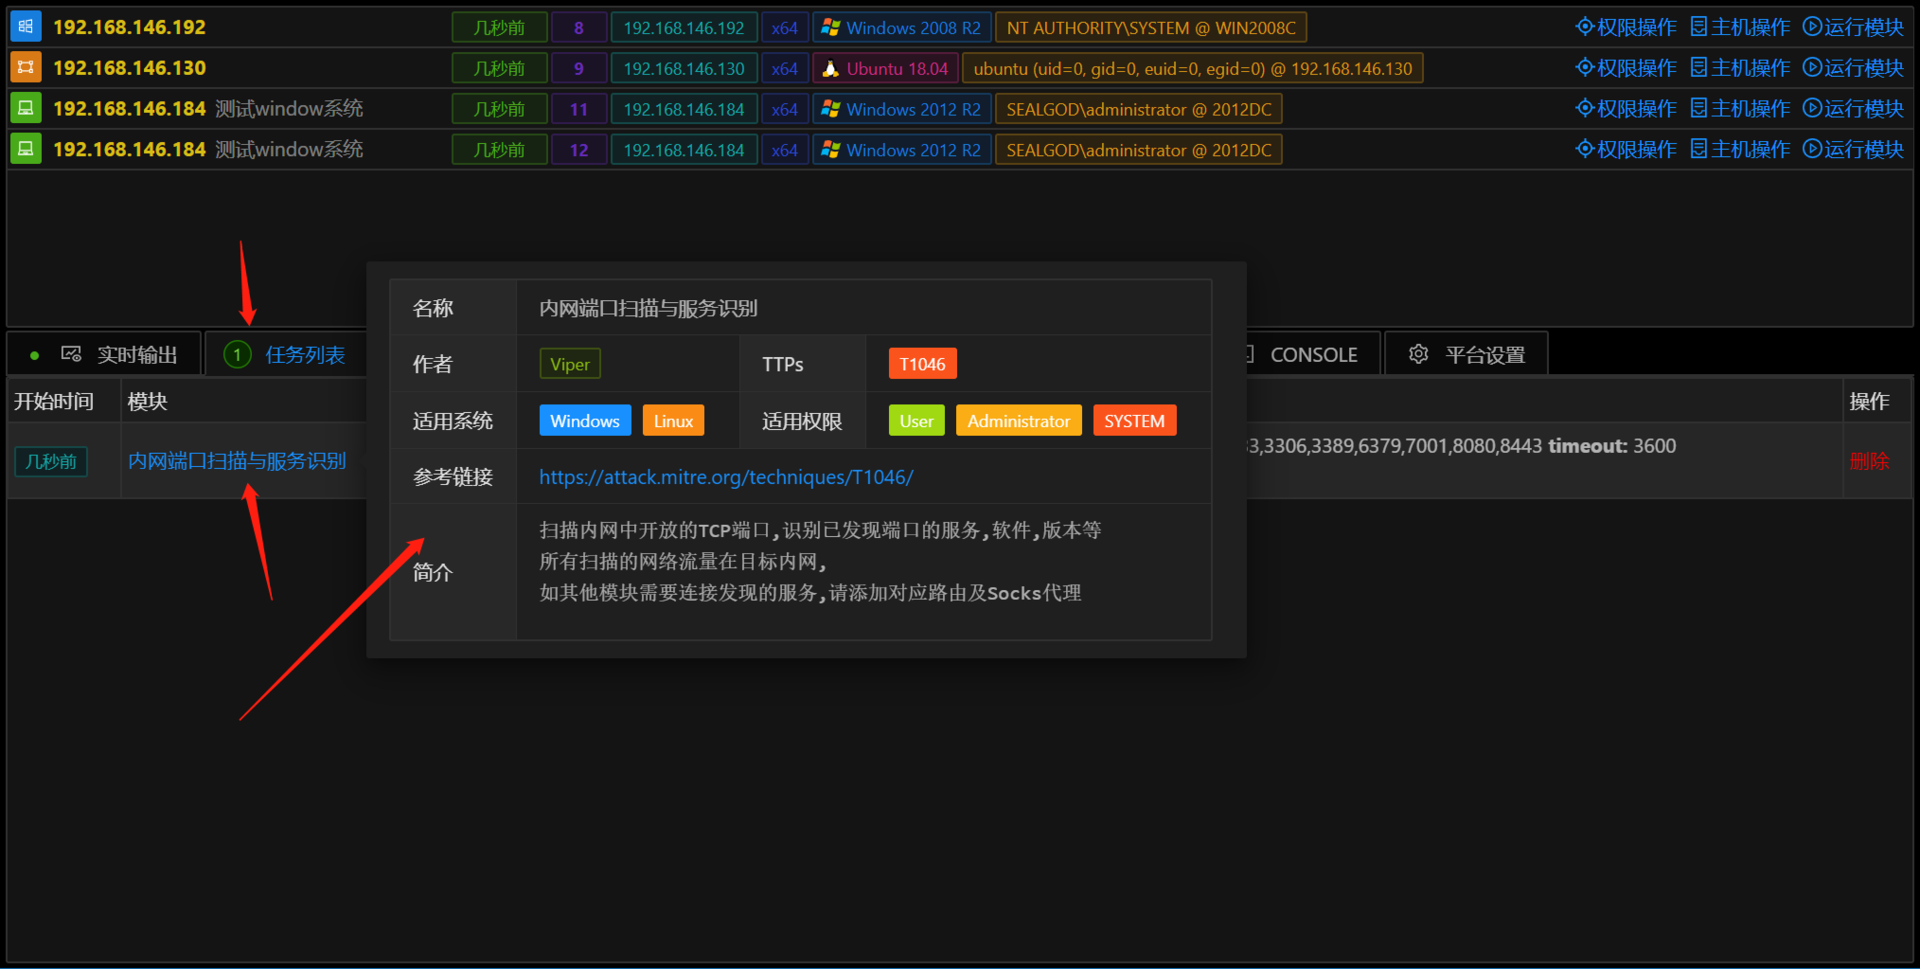The width and height of the screenshot is (1920, 969).
Task: Click the Viper author tag
Action: tap(569, 363)
